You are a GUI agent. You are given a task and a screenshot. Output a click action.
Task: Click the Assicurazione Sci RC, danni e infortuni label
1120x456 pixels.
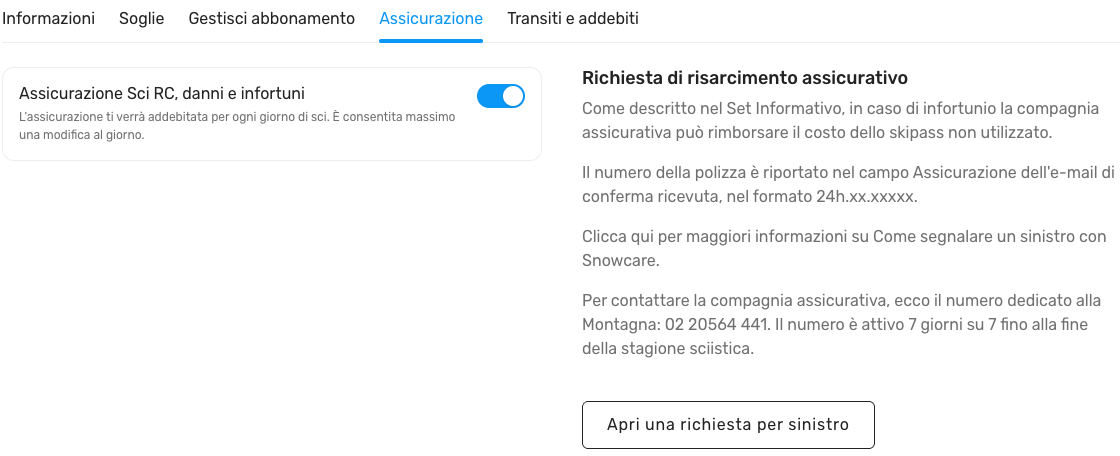click(162, 93)
